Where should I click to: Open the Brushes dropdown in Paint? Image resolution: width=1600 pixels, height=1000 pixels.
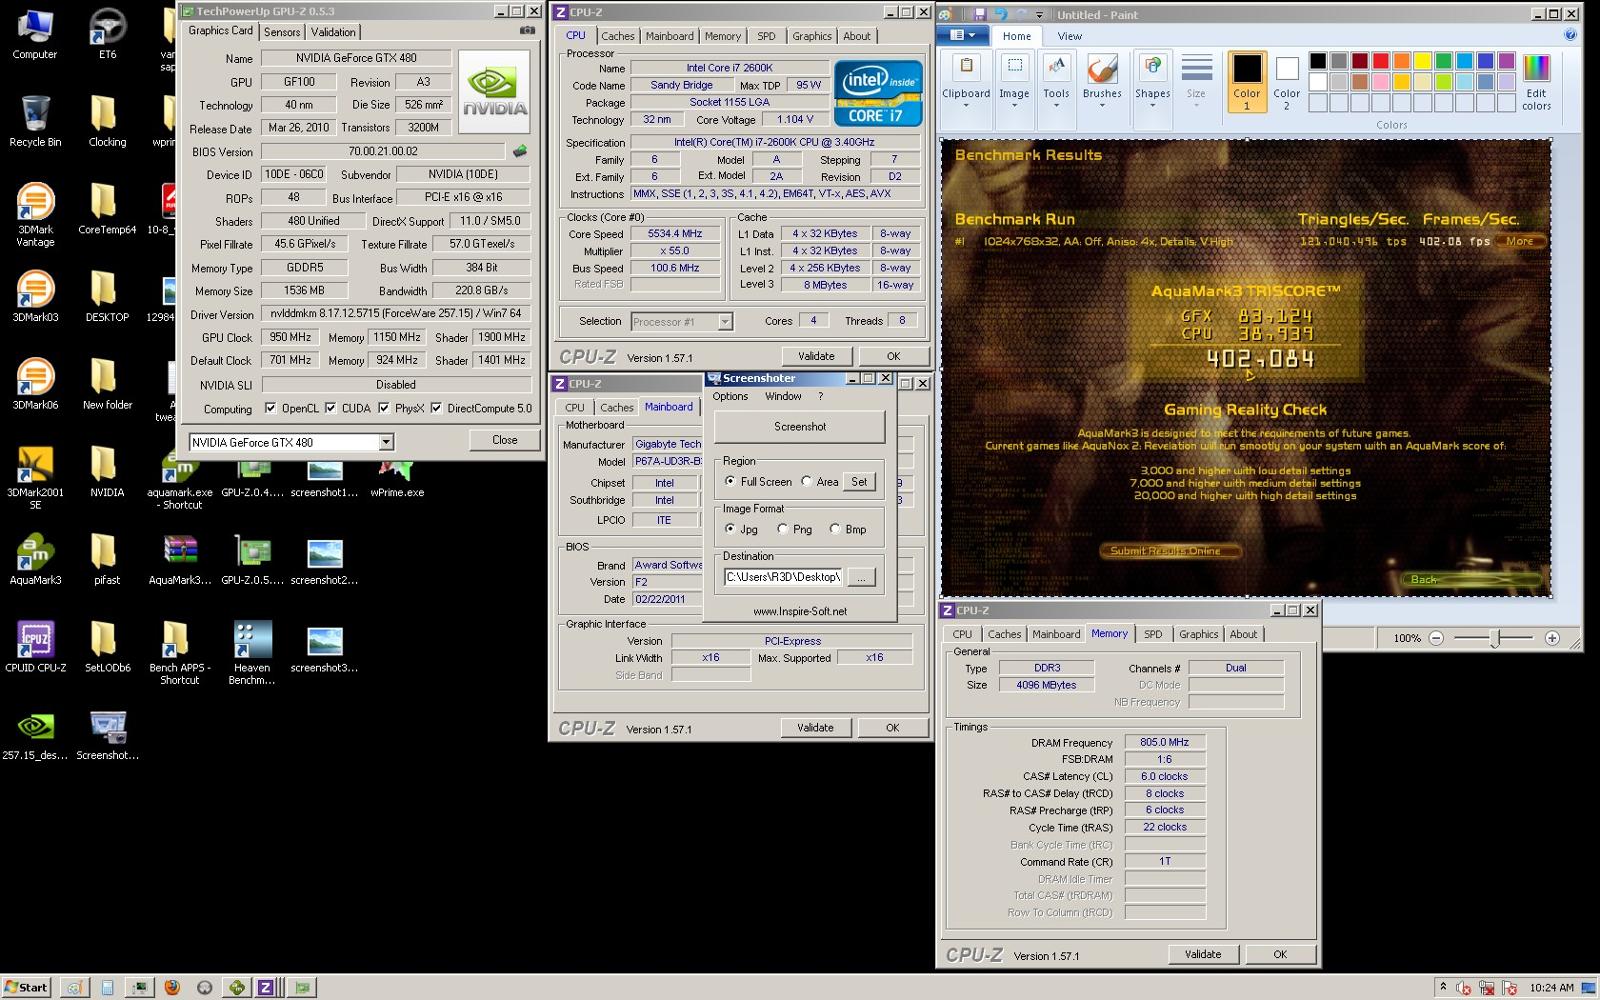tap(1102, 82)
